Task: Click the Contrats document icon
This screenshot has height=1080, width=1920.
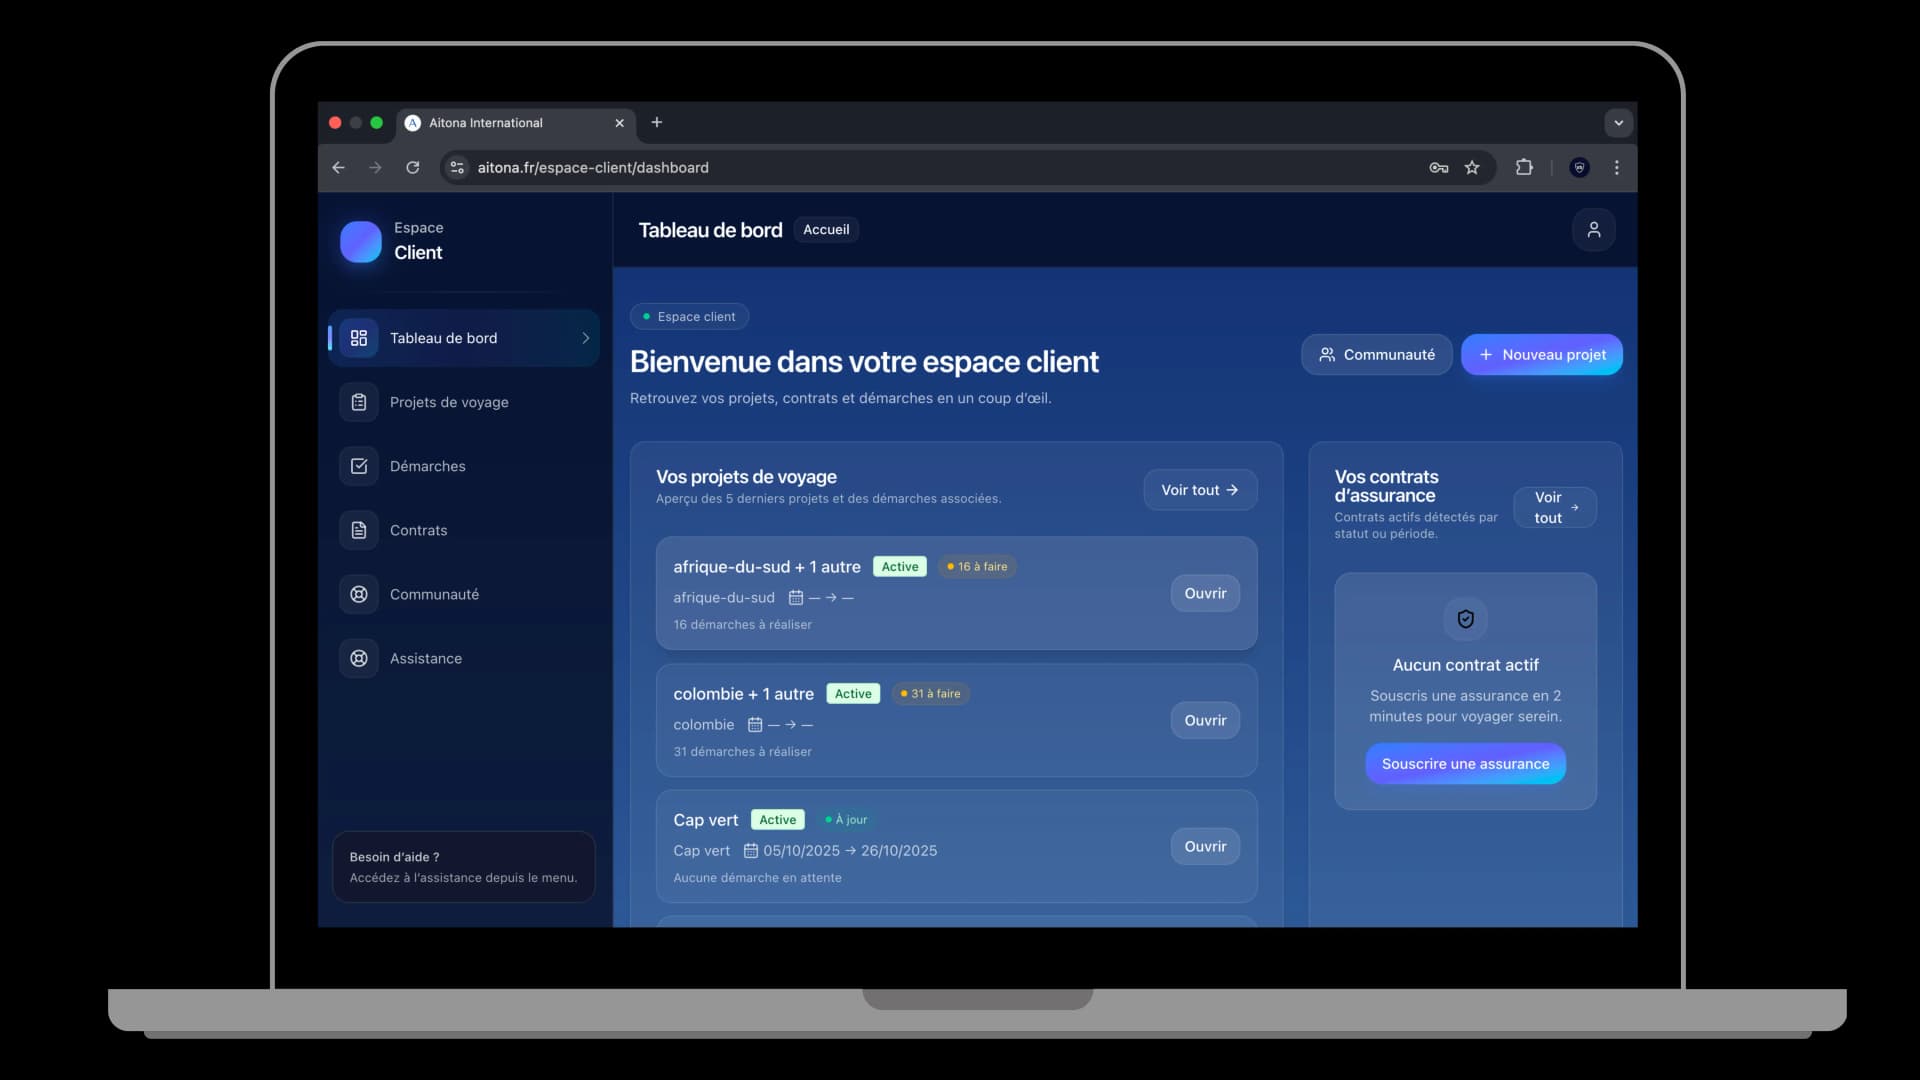Action: pos(359,530)
